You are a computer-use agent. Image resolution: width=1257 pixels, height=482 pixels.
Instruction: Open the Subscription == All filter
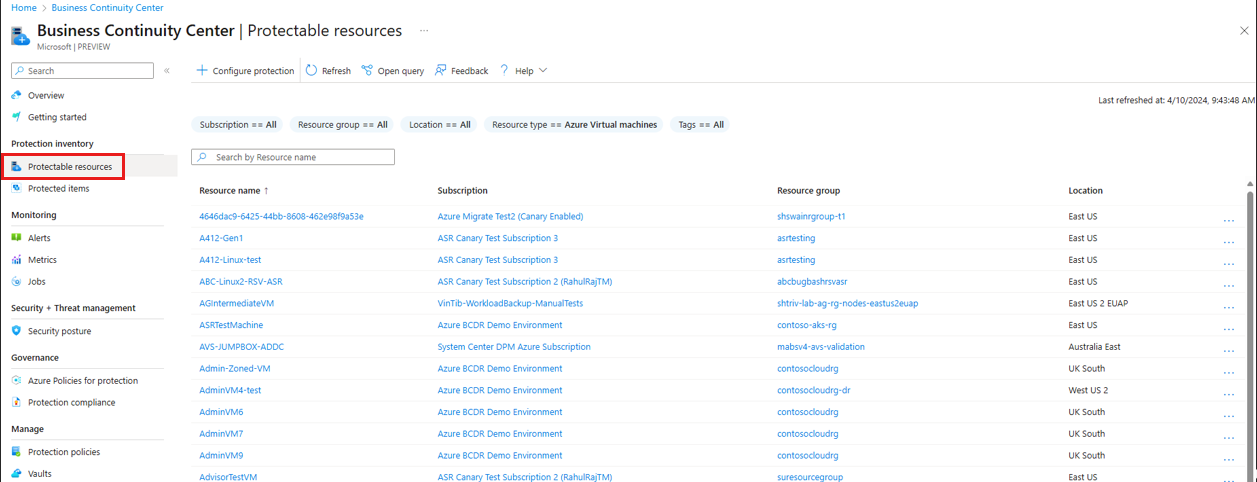[238, 125]
